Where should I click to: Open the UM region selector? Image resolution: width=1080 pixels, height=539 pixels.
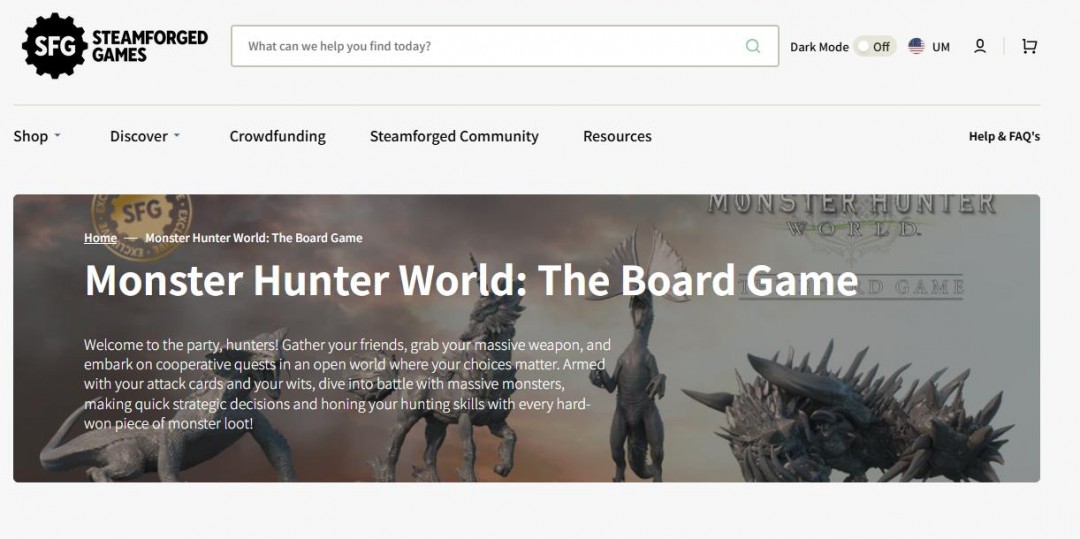point(941,47)
